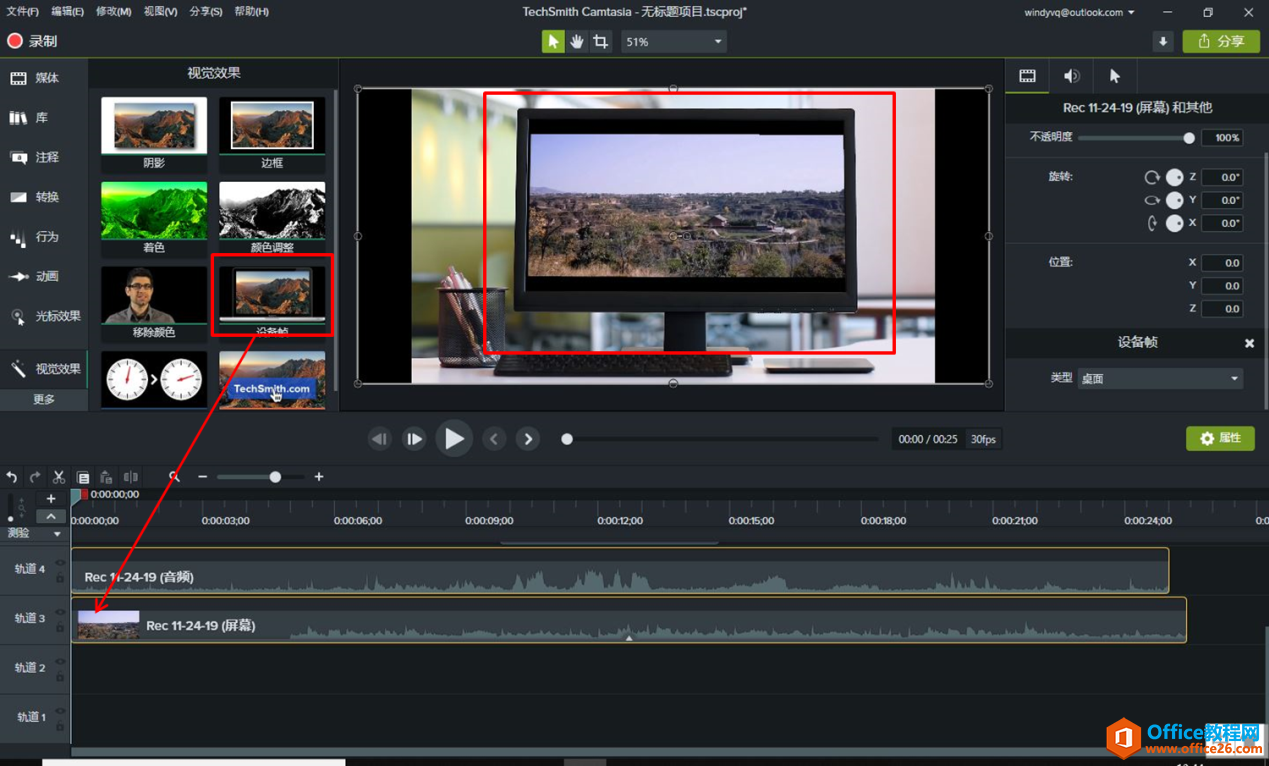Image resolution: width=1269 pixels, height=766 pixels.
Task: Switch to Audio properties speaker tab
Action: 1071,76
